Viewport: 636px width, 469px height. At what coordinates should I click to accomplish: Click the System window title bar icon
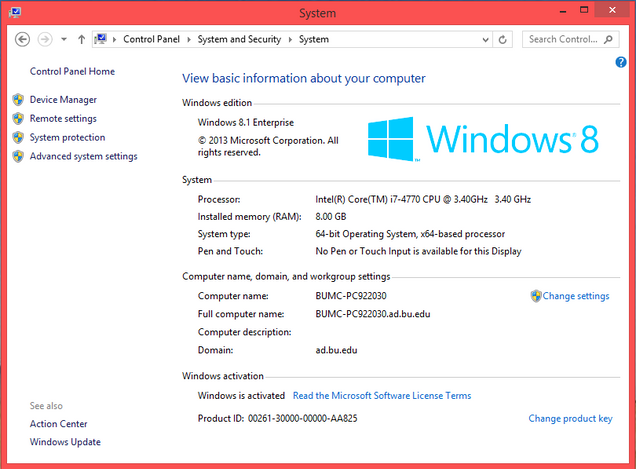[x=15, y=12]
